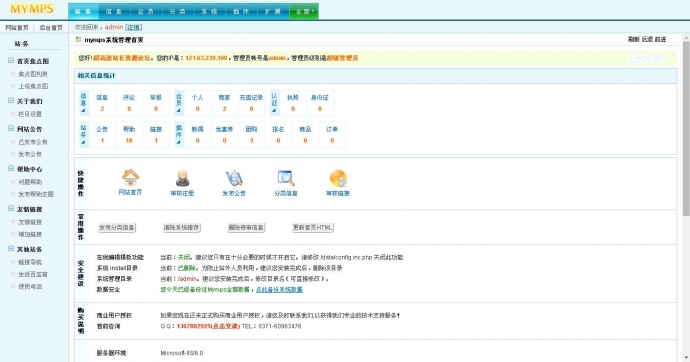This screenshot has height=362, width=690.
Task: Click the 网站首页 tab above the sidebar
Action: [17, 27]
